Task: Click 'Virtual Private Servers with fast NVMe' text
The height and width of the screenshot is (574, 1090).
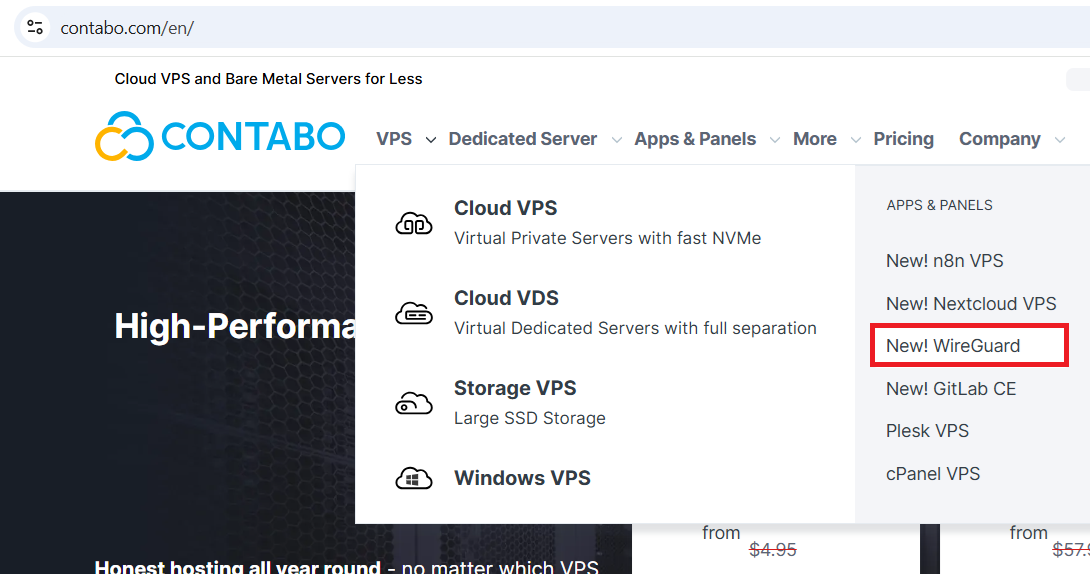Action: (x=608, y=238)
